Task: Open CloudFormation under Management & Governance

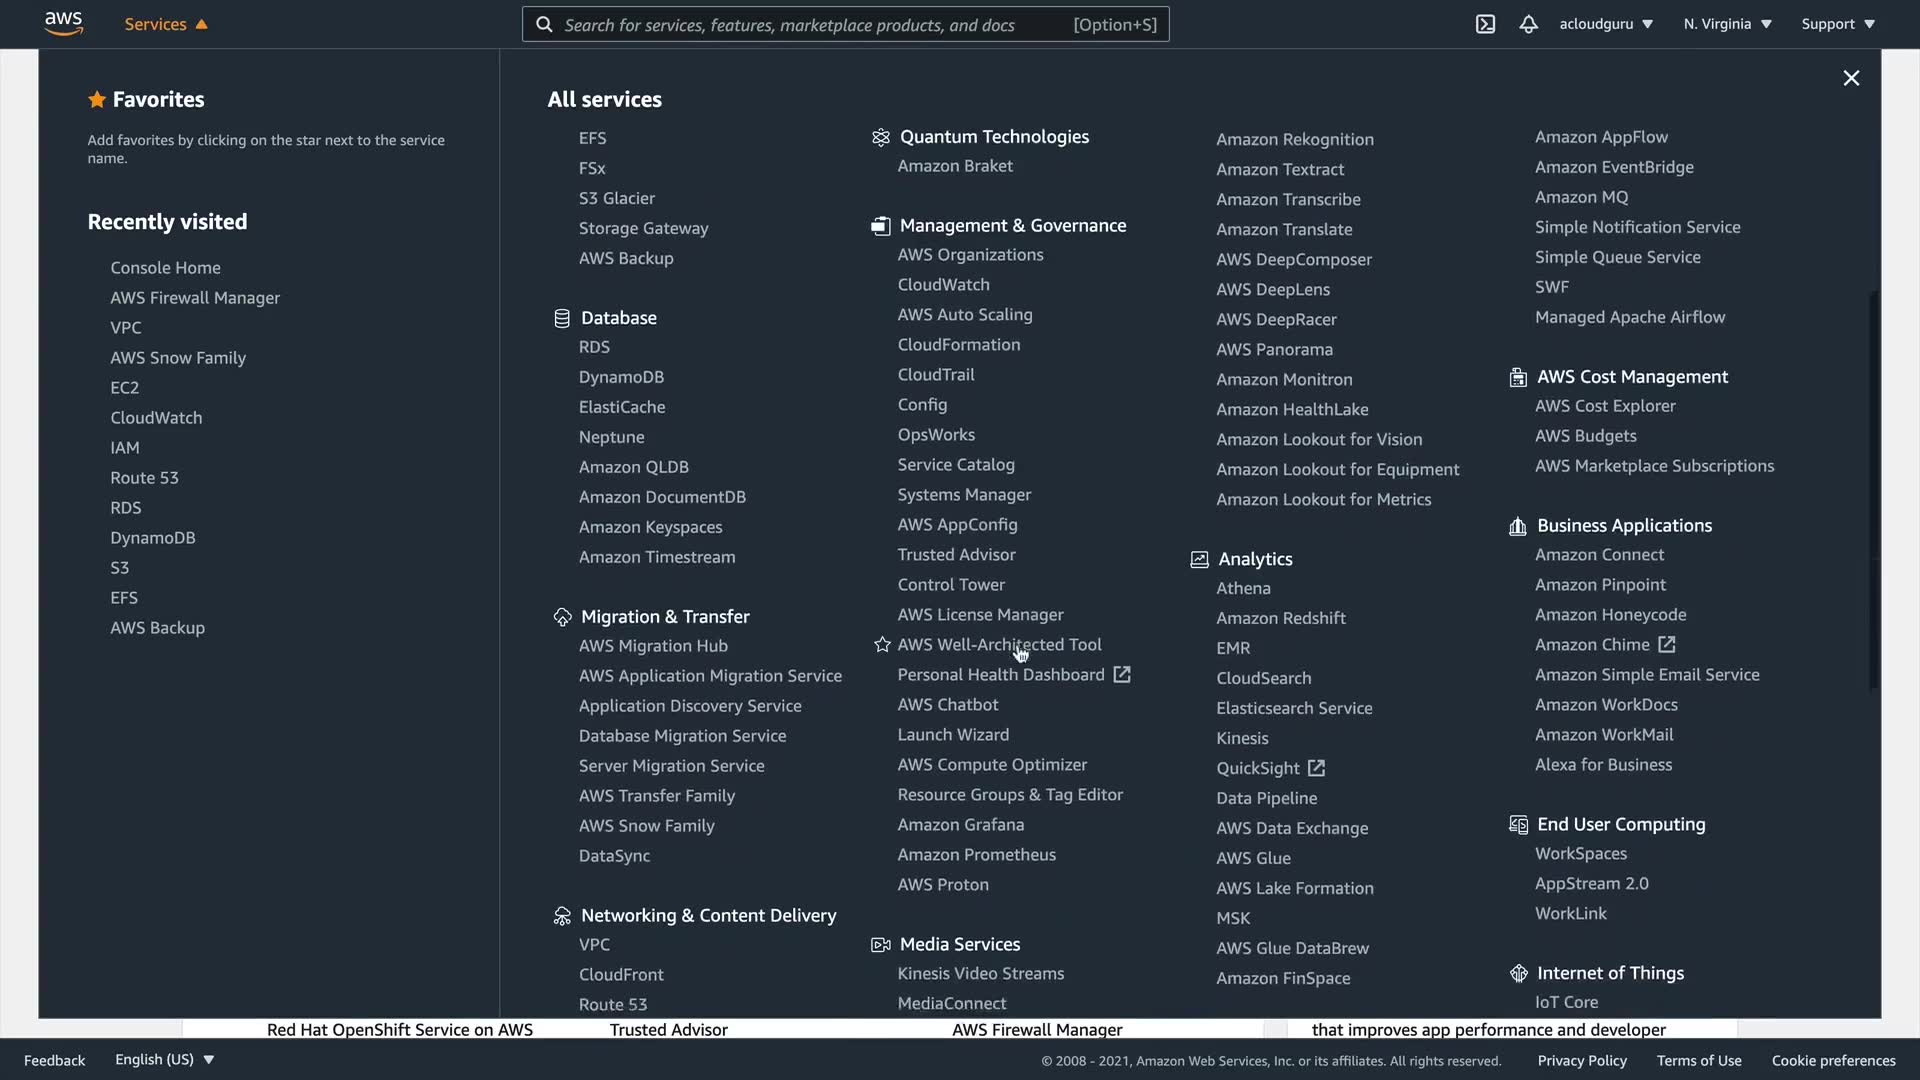Action: pos(958,345)
